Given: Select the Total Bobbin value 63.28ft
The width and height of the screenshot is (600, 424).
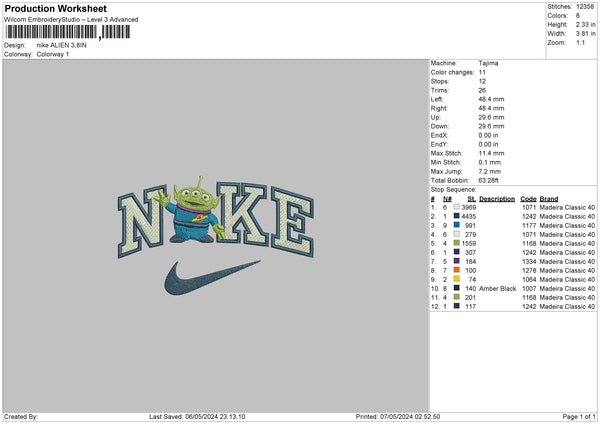Looking at the screenshot, I should (x=488, y=180).
